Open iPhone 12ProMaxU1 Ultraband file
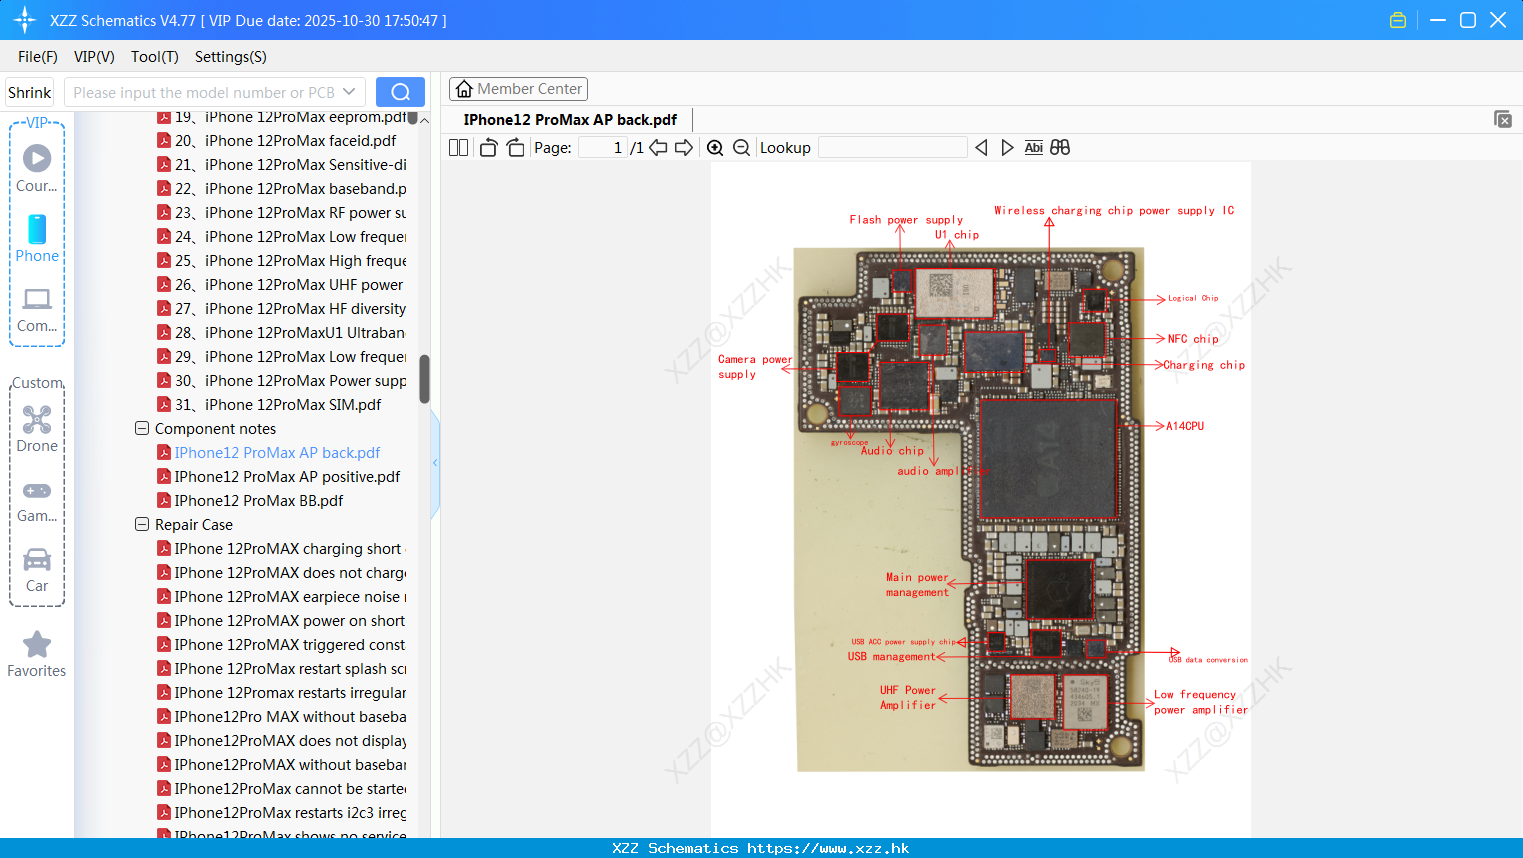Viewport: 1523px width, 858px height. [281, 332]
